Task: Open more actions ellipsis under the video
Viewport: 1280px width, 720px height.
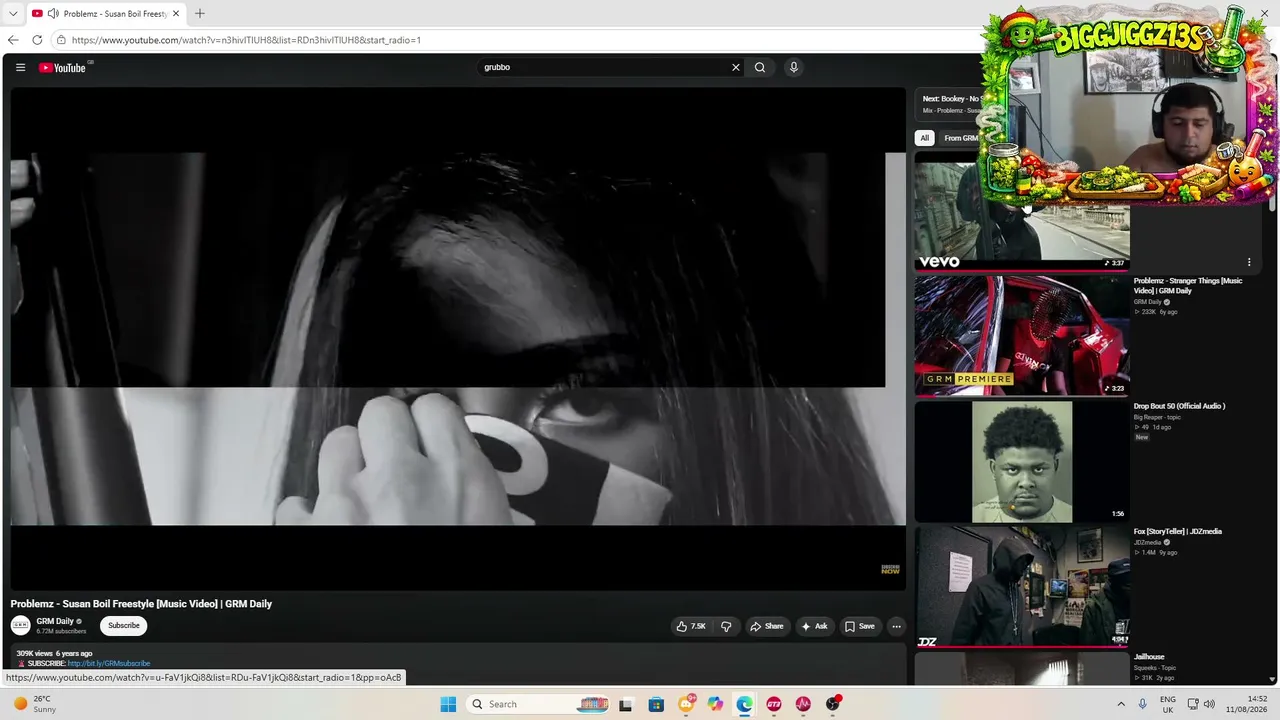Action: point(896,626)
